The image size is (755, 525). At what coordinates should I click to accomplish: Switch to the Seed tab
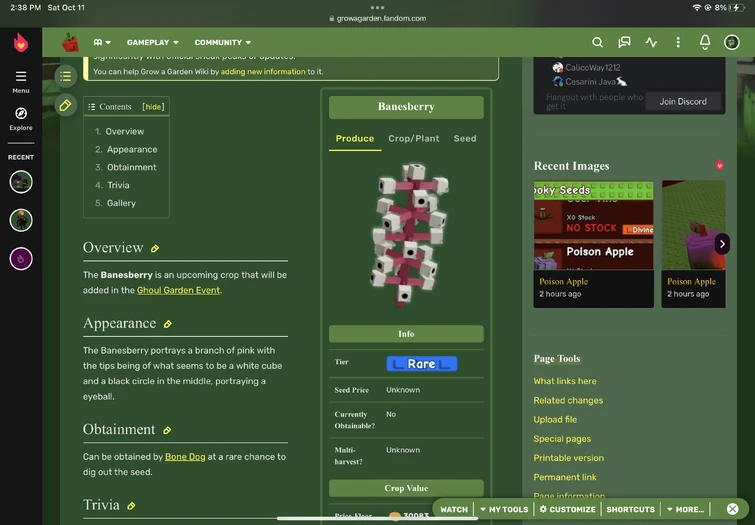point(465,139)
